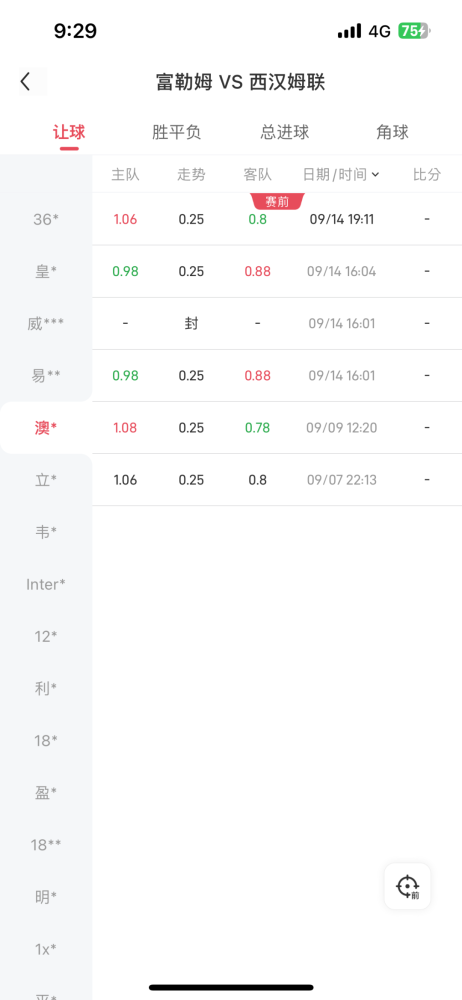Viewport: 462px width, 1000px height.
Task: Pick 1x* bookmaker entry
Action: coord(46,949)
